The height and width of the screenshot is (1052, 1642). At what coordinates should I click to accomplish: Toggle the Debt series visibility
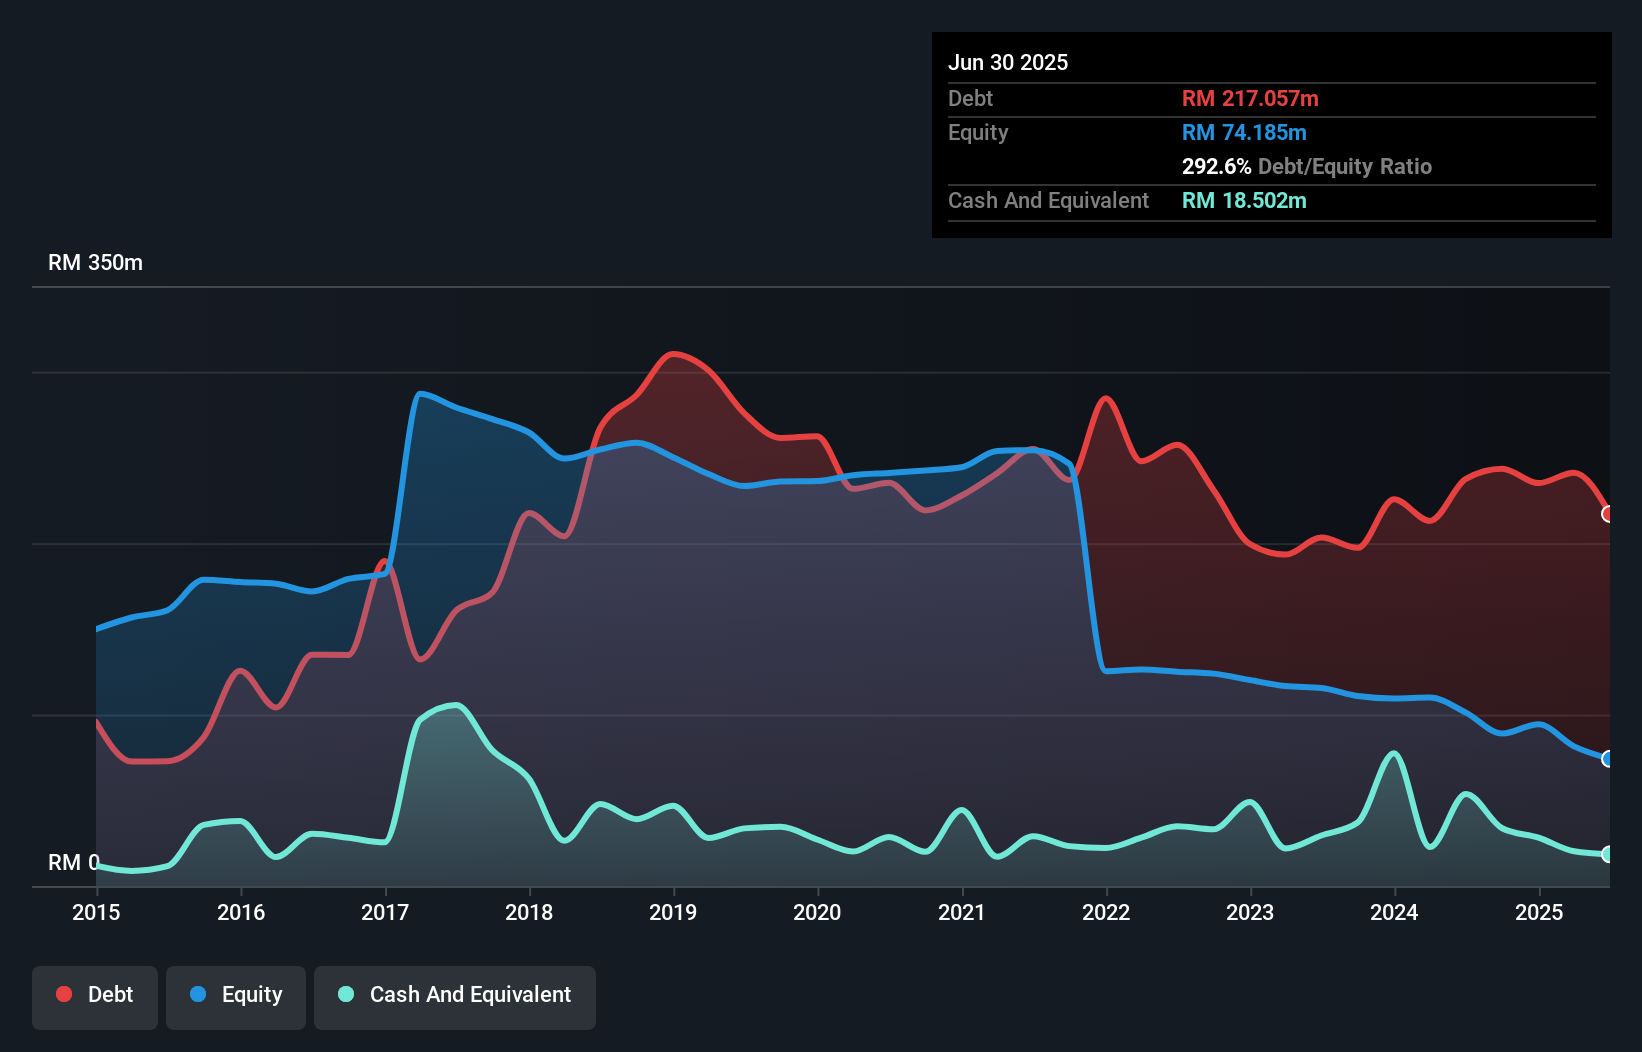[95, 994]
